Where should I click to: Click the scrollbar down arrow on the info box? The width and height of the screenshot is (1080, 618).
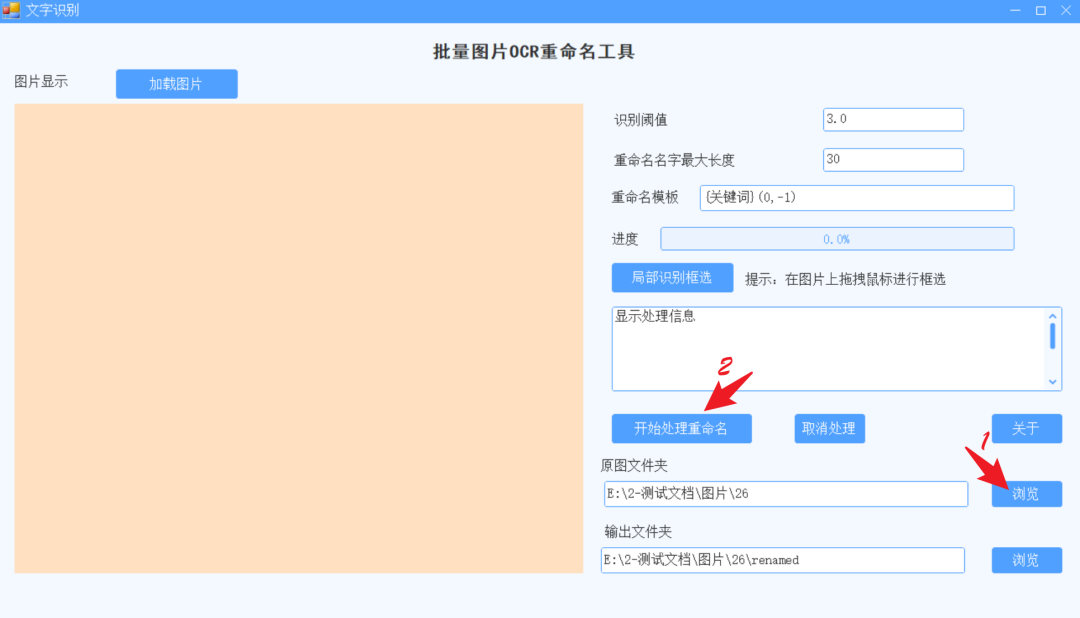coord(1053,382)
